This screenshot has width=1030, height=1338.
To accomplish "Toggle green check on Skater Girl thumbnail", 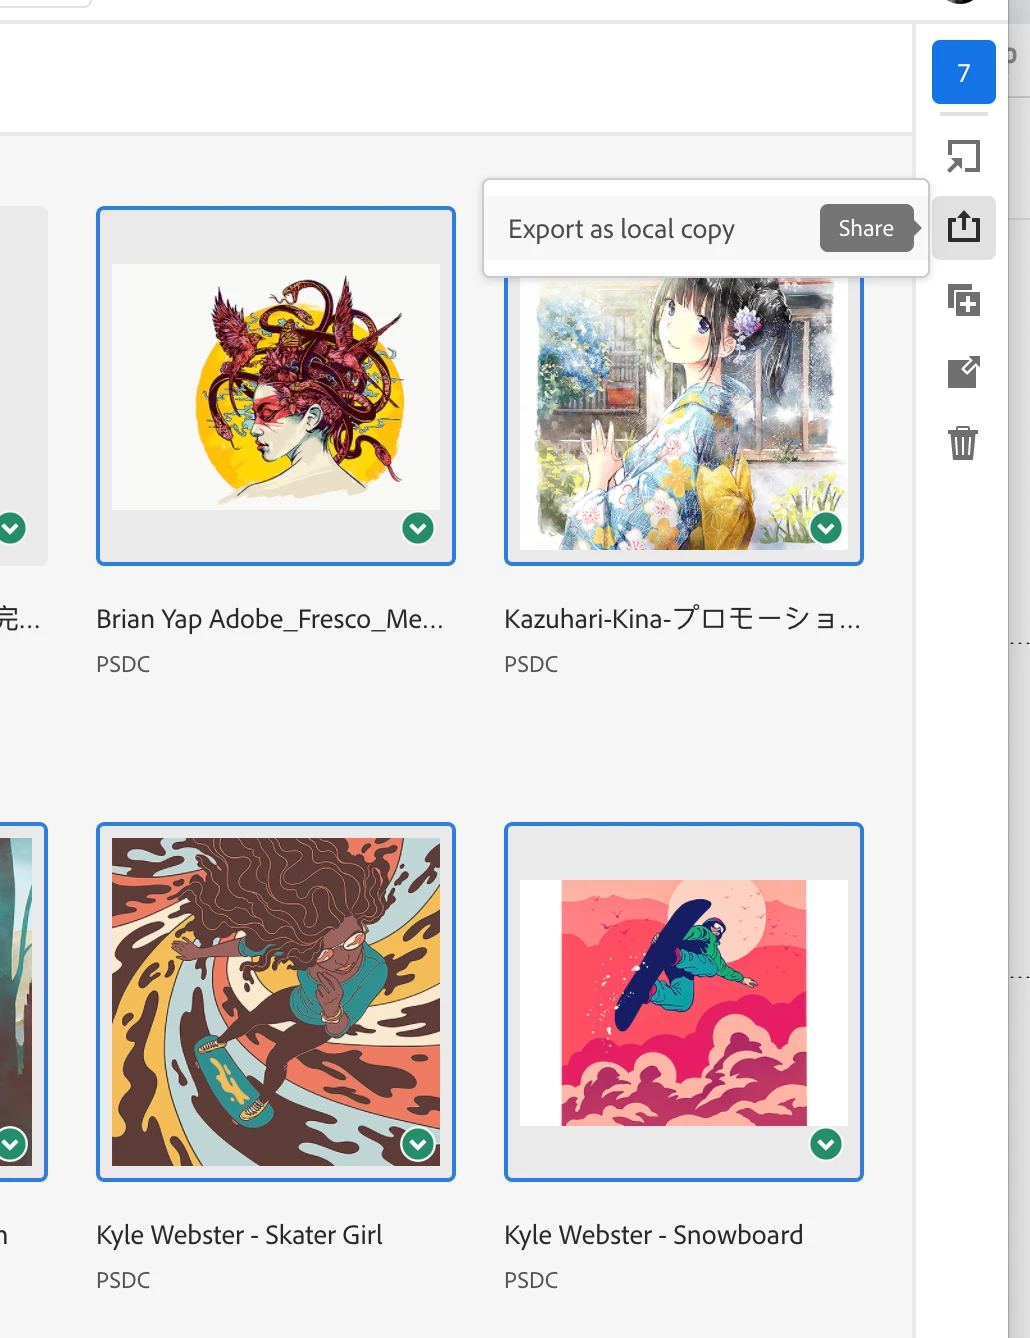I will tap(418, 1144).
